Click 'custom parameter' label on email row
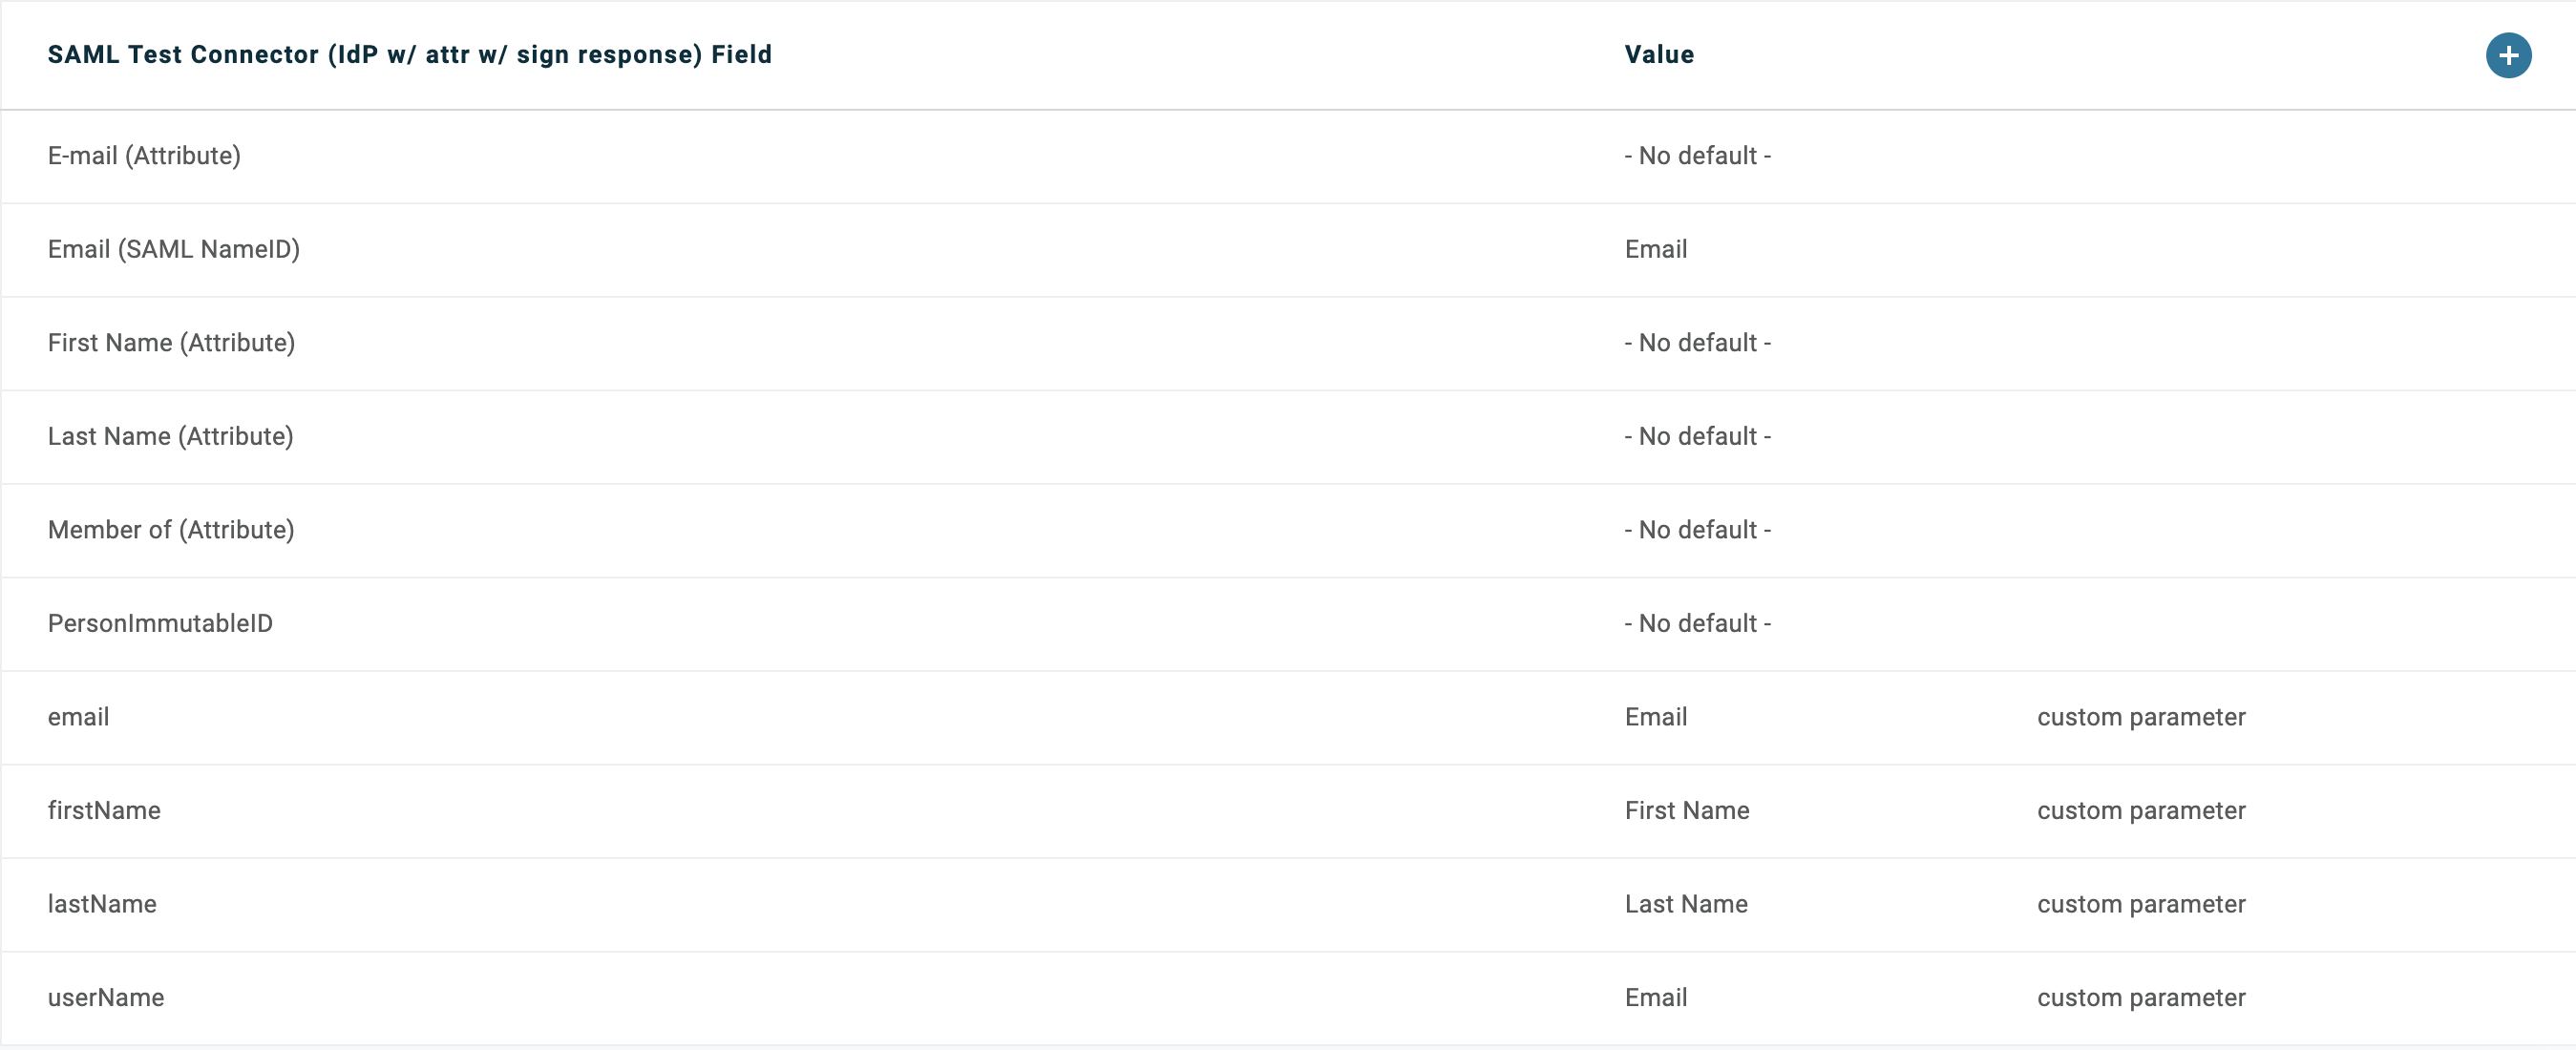2576x1050 pixels. click(2141, 717)
